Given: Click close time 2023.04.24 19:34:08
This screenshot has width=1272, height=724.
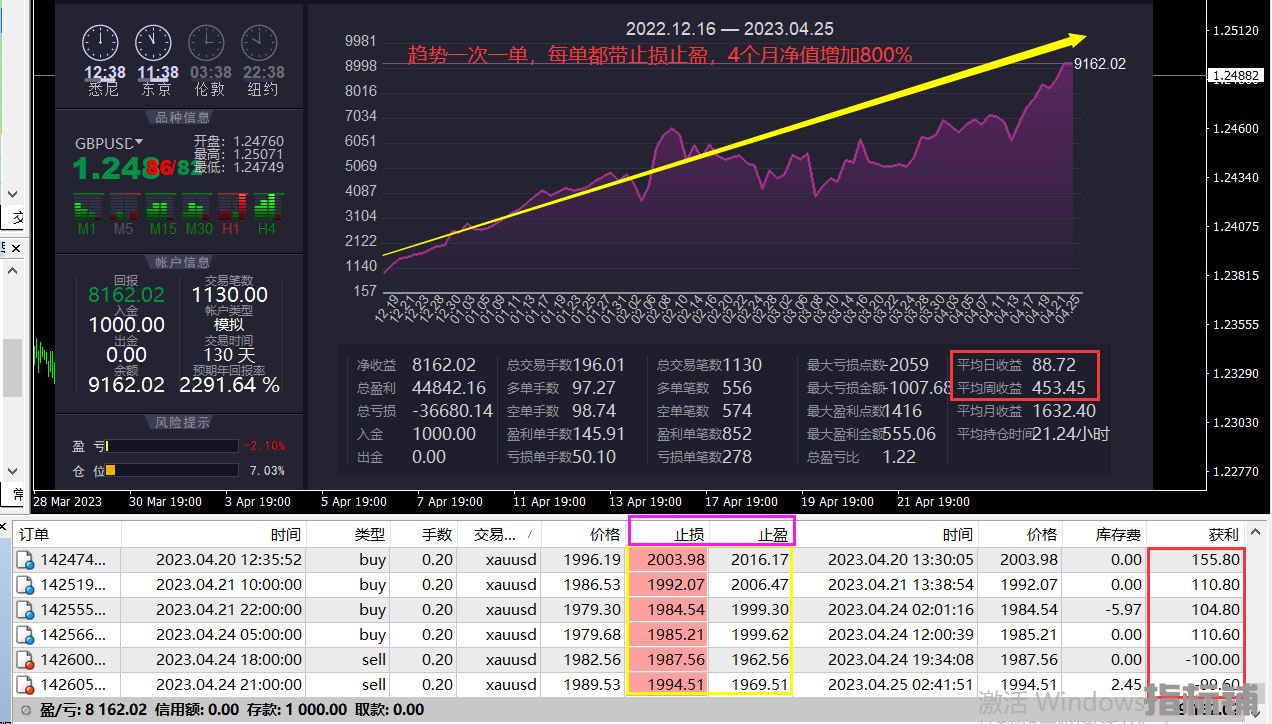Looking at the screenshot, I should (x=901, y=660).
